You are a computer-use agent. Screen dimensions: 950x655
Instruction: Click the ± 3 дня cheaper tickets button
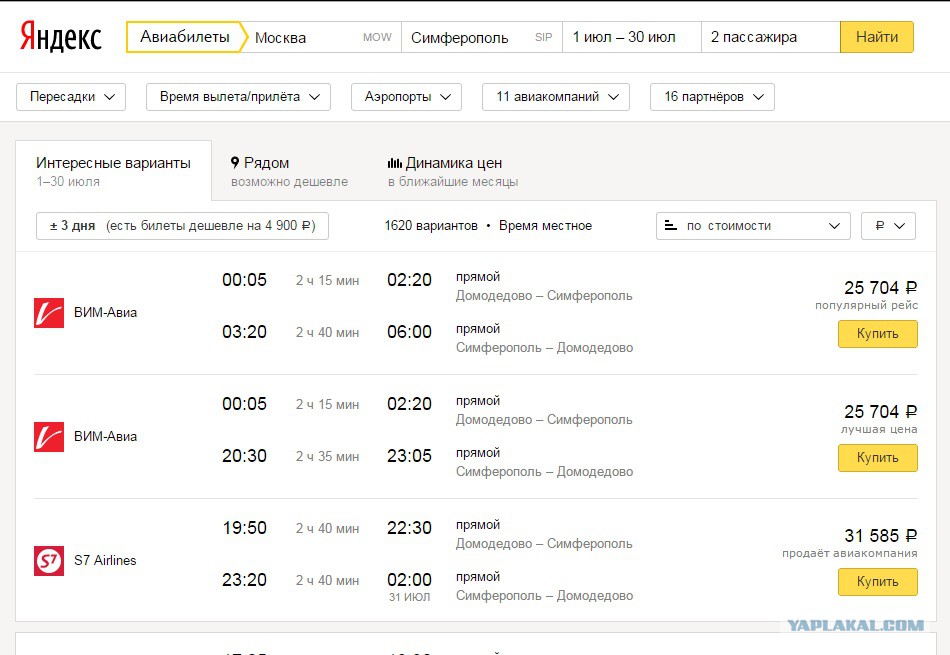(182, 226)
